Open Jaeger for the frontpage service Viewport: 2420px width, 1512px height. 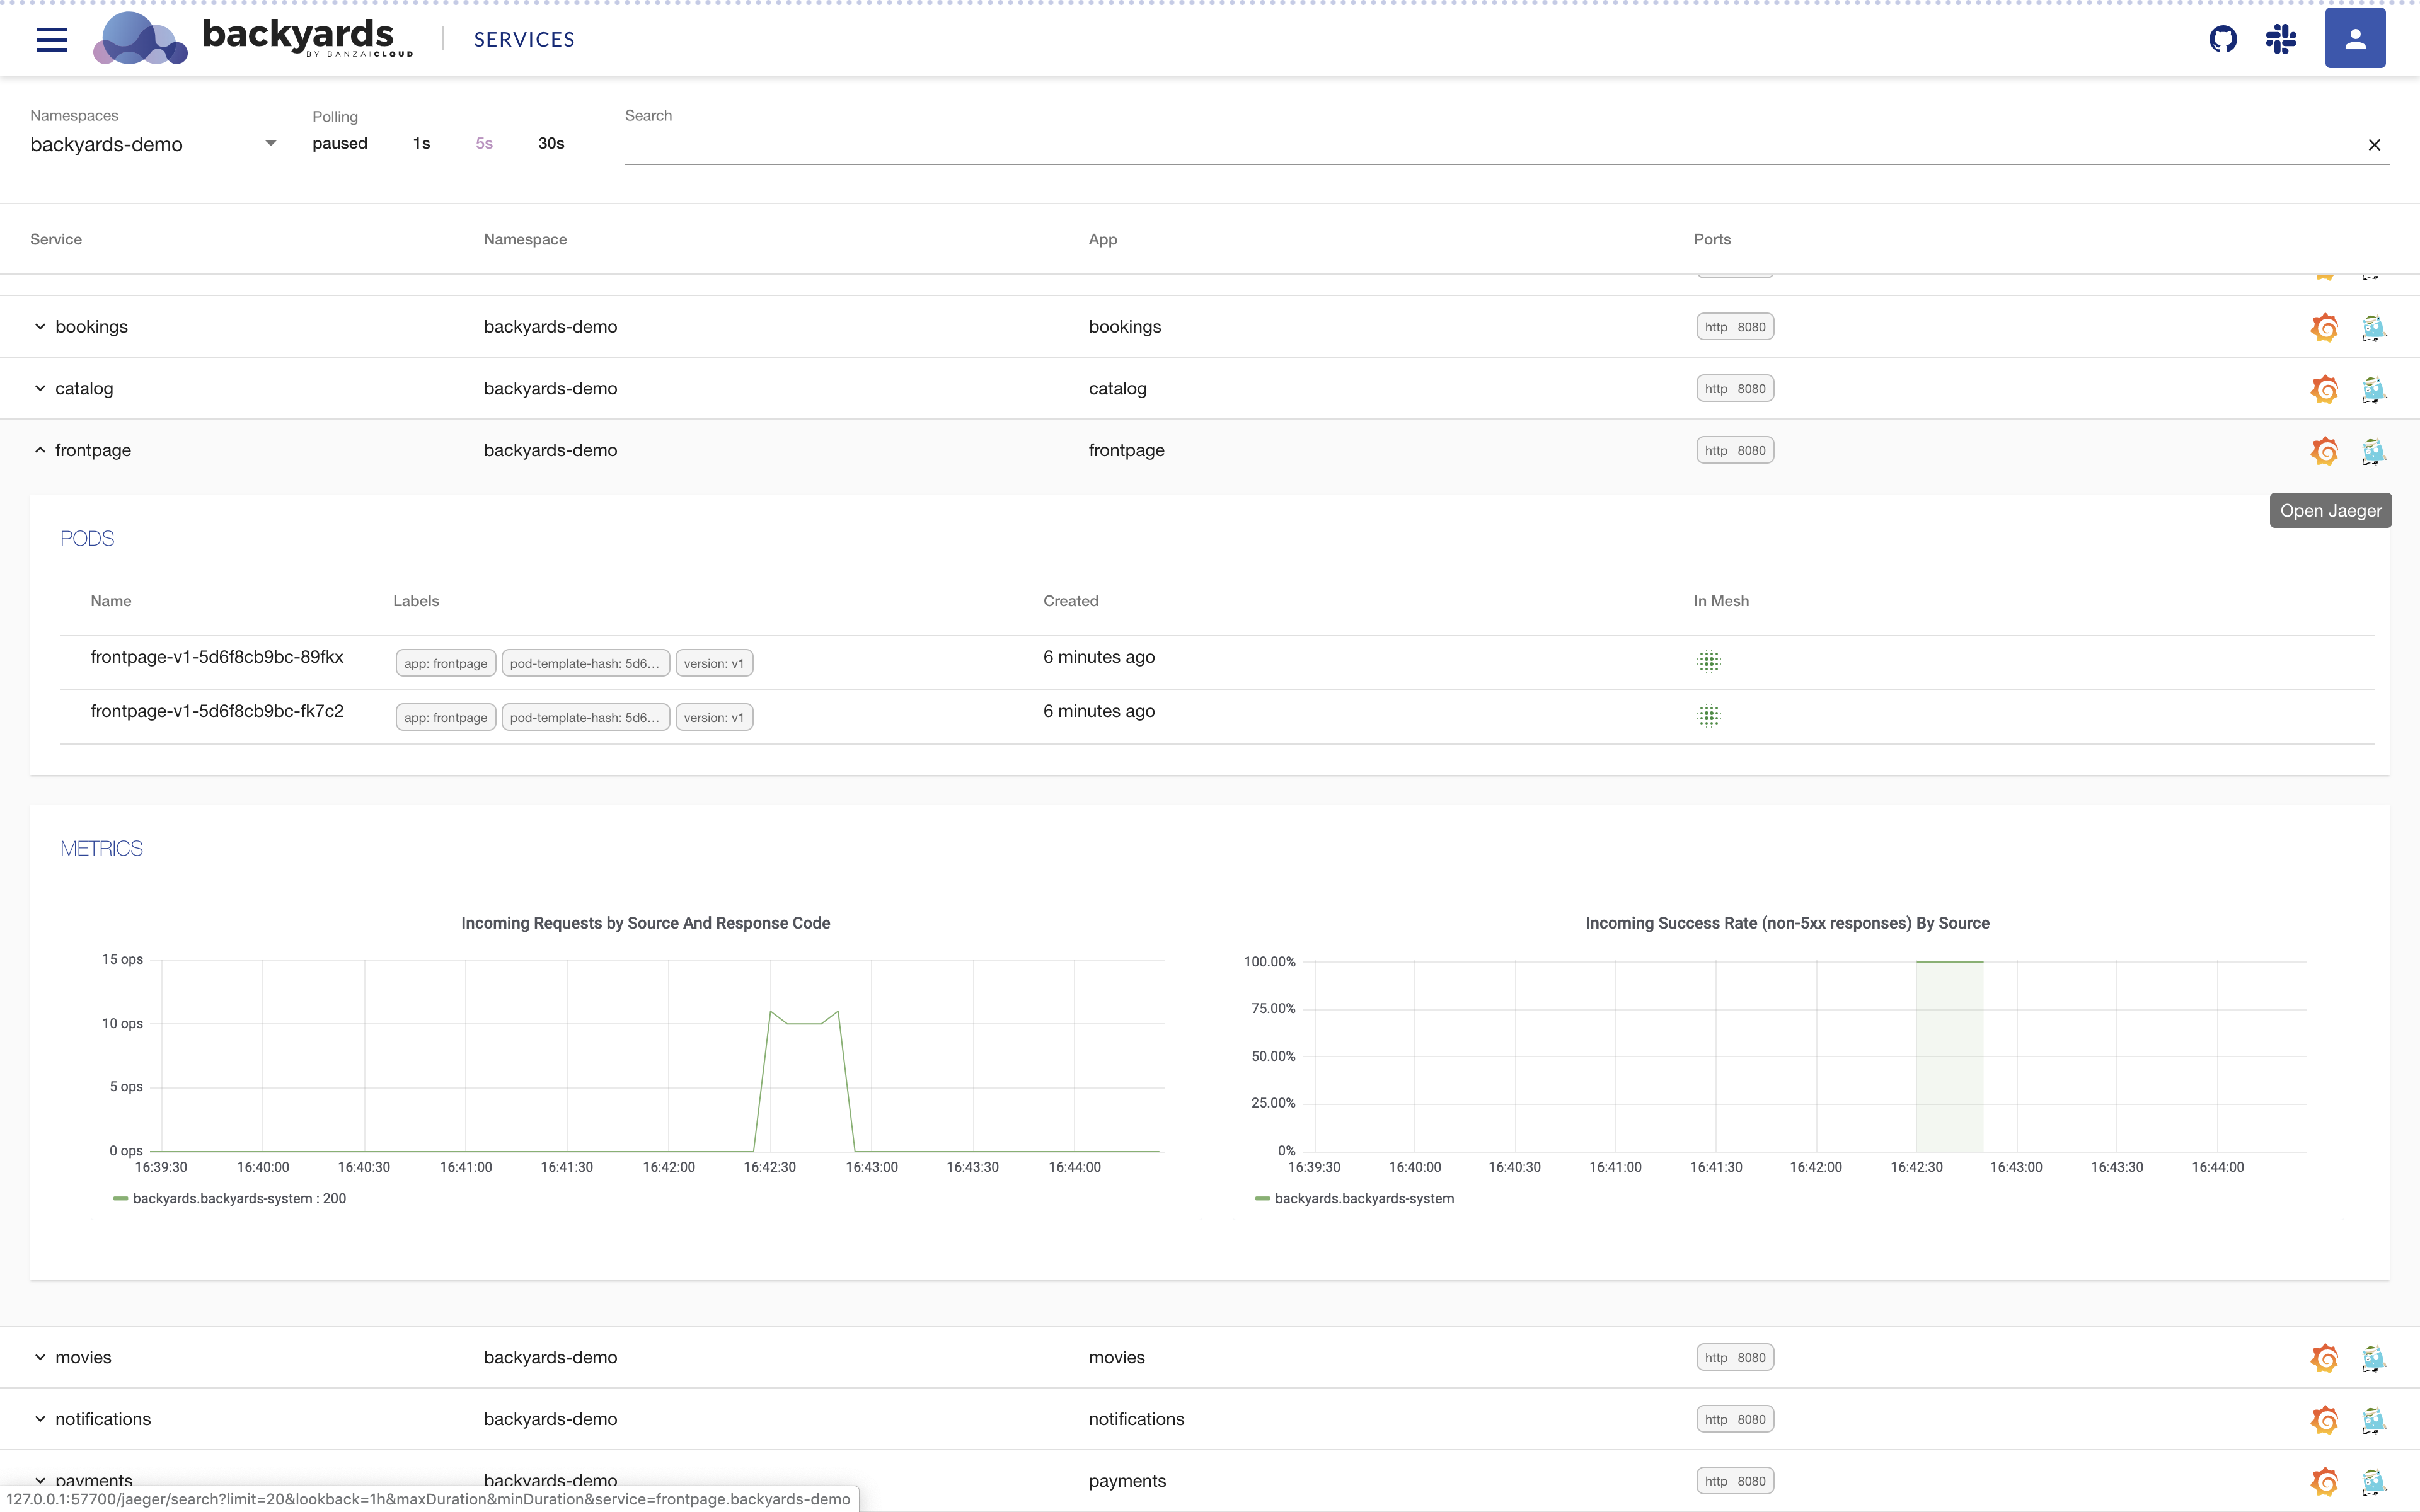click(2373, 451)
